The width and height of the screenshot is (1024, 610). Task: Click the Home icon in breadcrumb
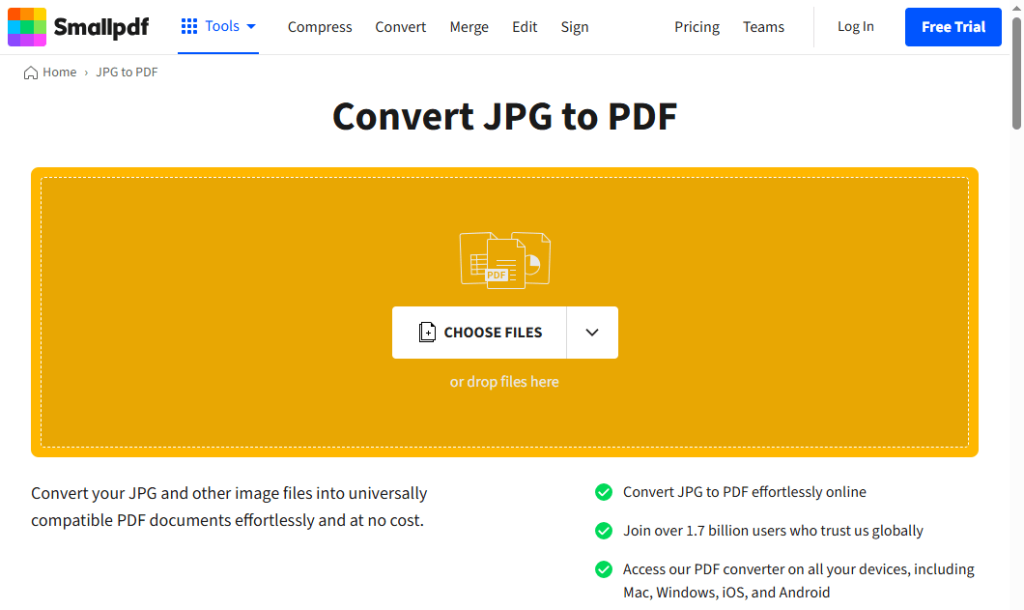tap(31, 72)
